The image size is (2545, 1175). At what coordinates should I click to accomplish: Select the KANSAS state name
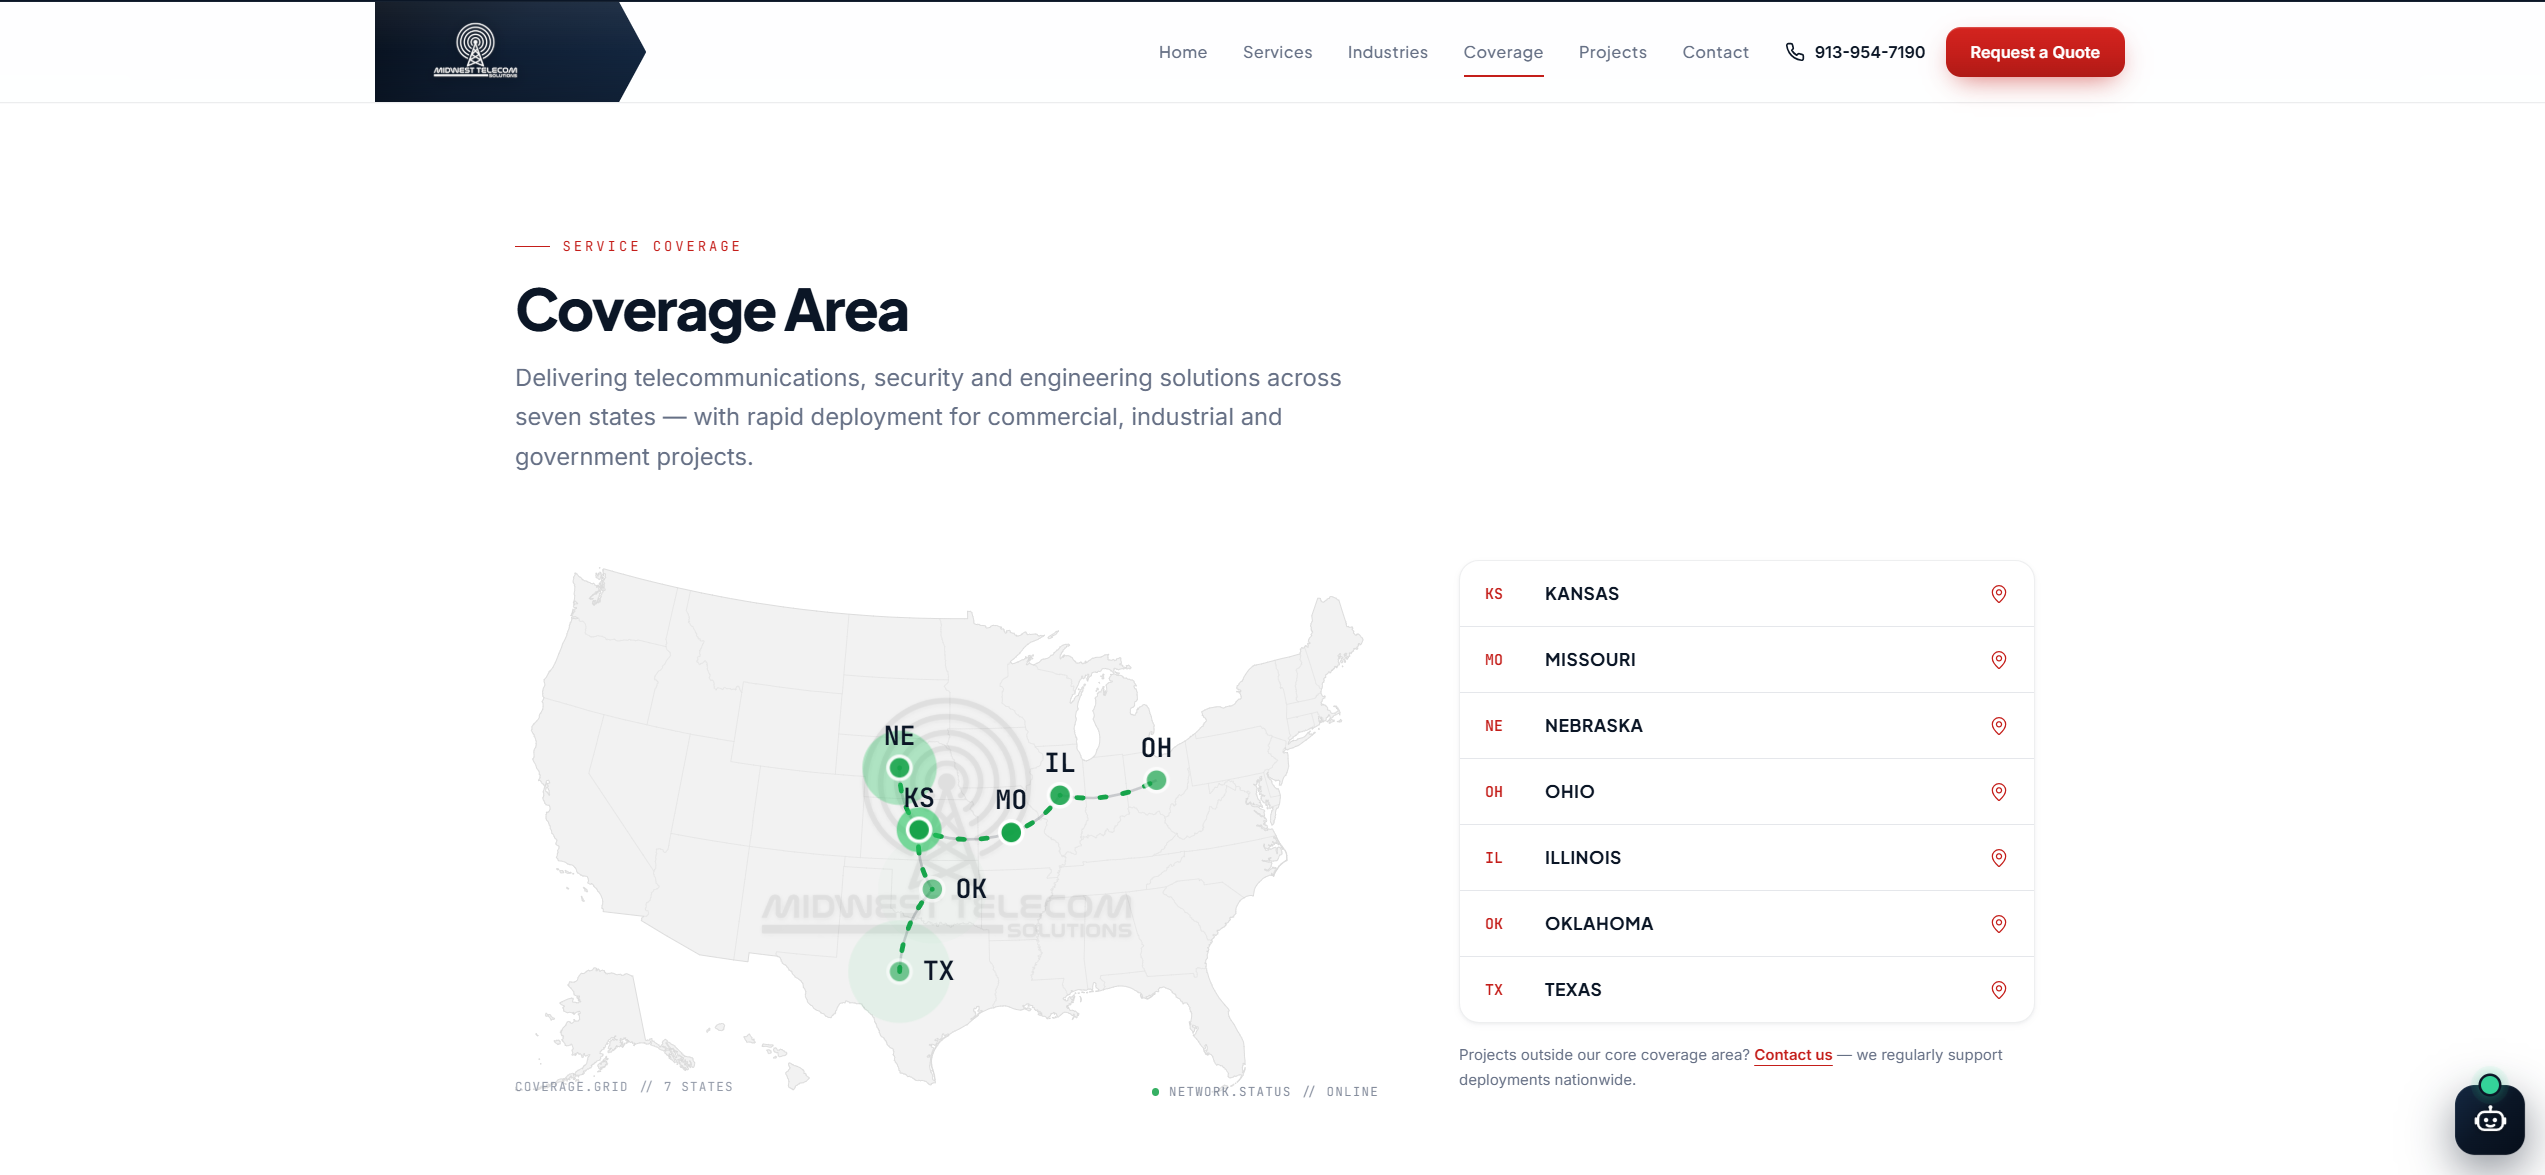pos(1582,594)
